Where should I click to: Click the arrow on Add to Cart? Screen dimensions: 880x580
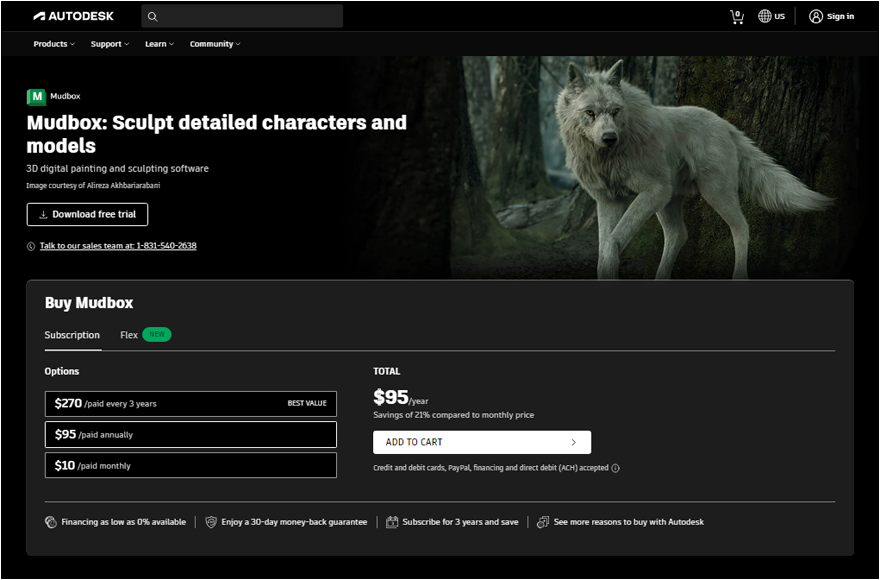(574, 442)
